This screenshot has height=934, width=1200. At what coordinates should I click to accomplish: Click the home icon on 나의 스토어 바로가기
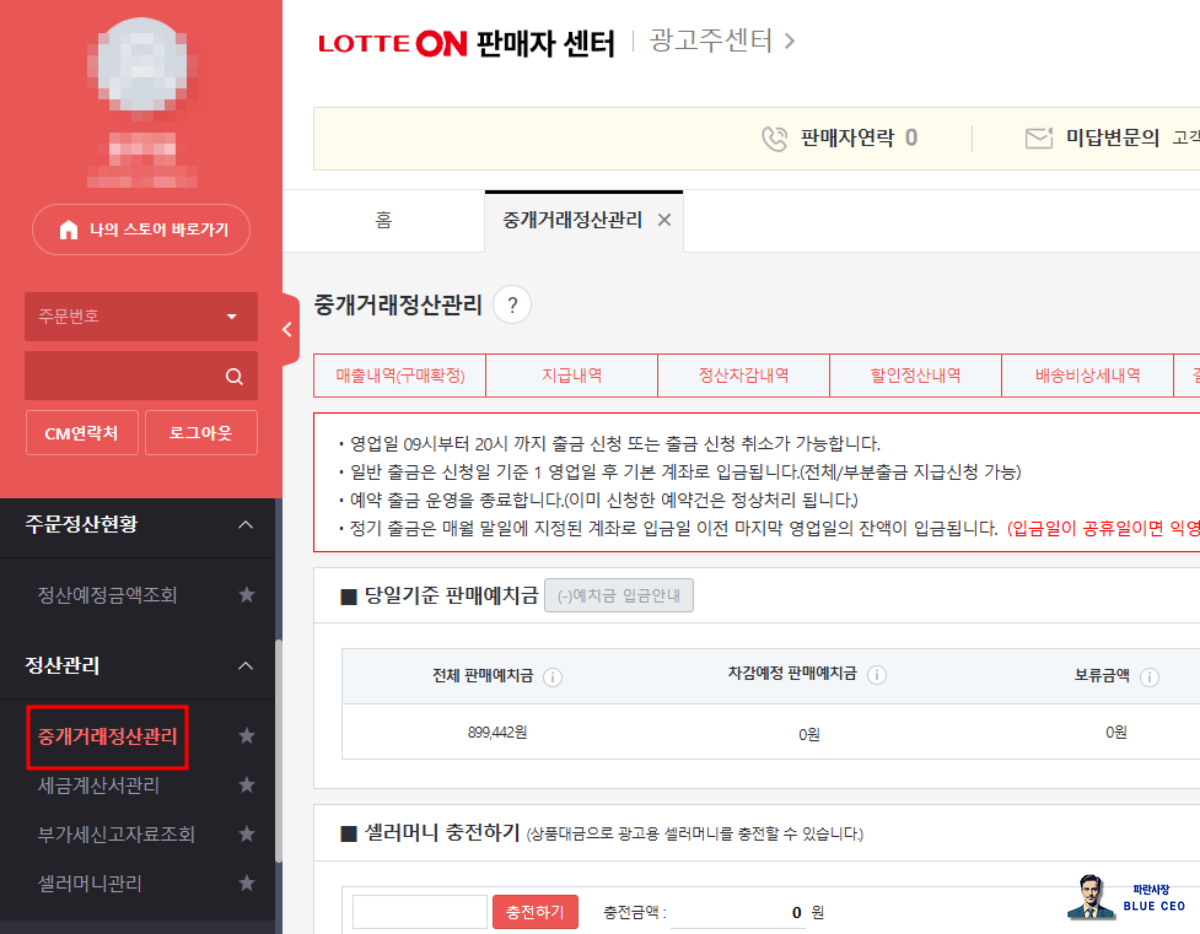68,229
